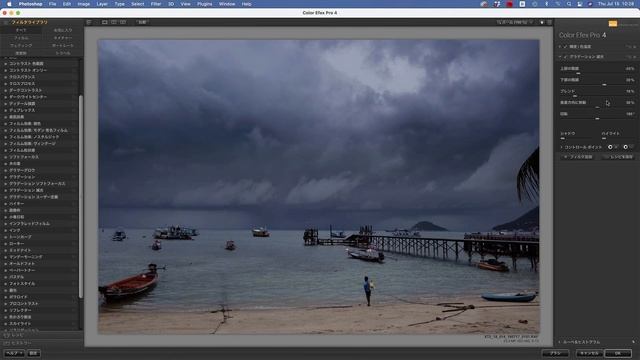The height and width of the screenshot is (360, 640).
Task: Adjust the 垂直方向に移動 slider
Action: tap(597, 107)
